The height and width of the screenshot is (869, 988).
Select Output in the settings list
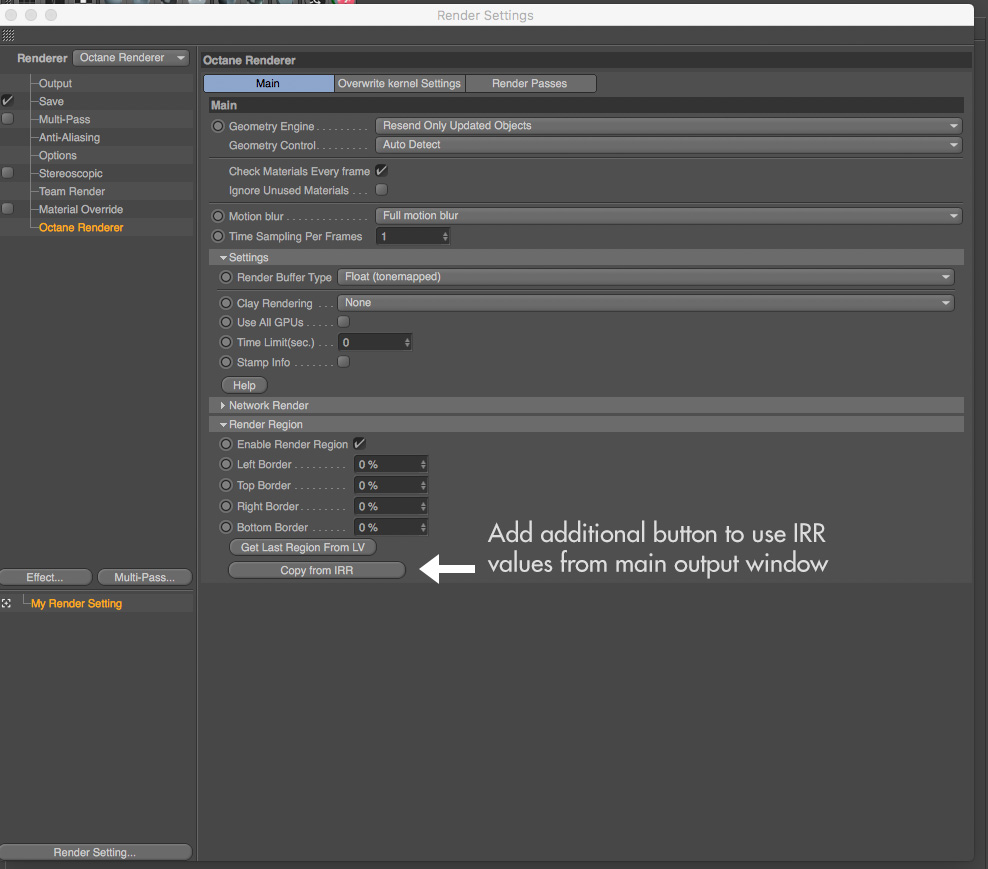pyautogui.click(x=55, y=83)
